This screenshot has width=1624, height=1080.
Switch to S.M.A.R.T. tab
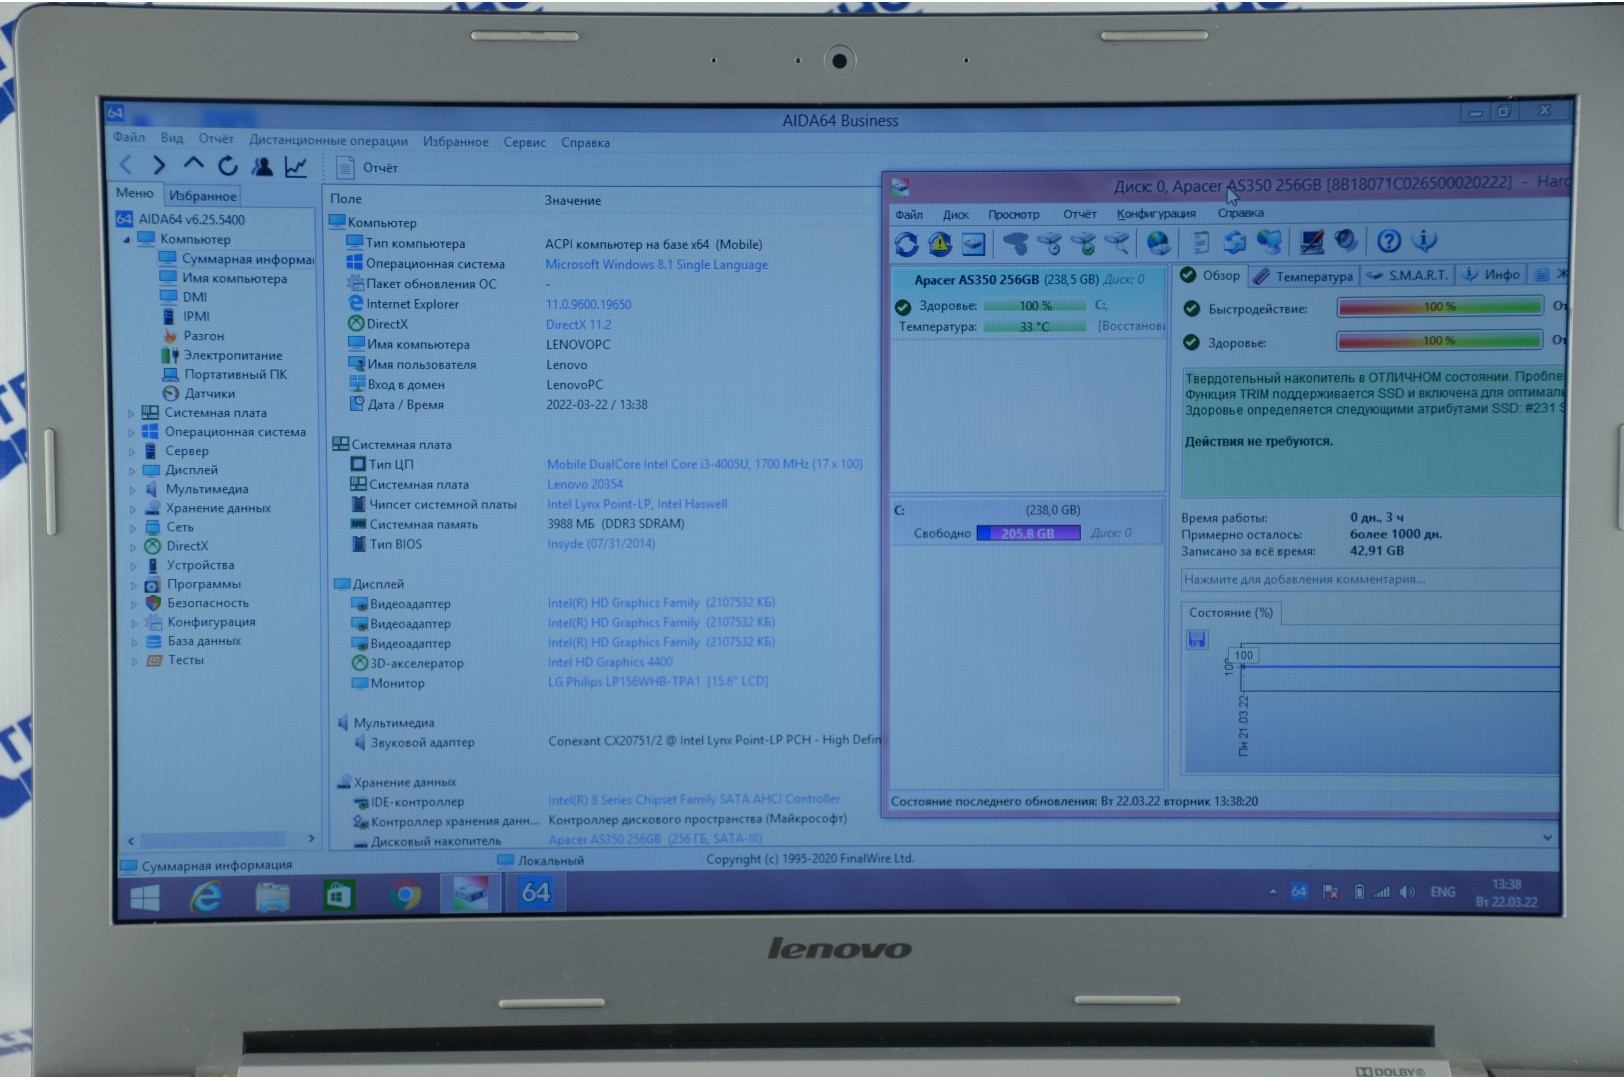1408,275
